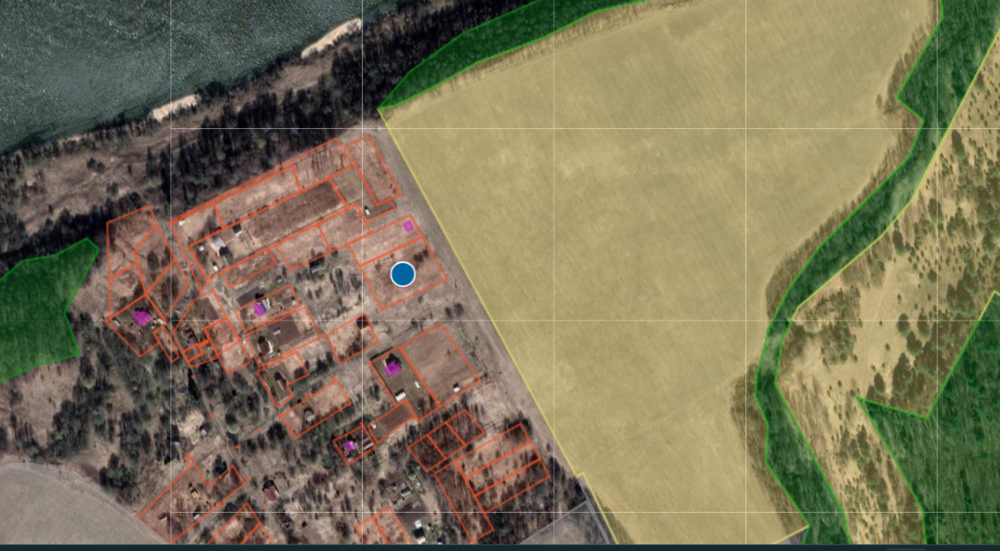
Task: Select the small sandbar at the left riverbank
Action: [x=174, y=108]
